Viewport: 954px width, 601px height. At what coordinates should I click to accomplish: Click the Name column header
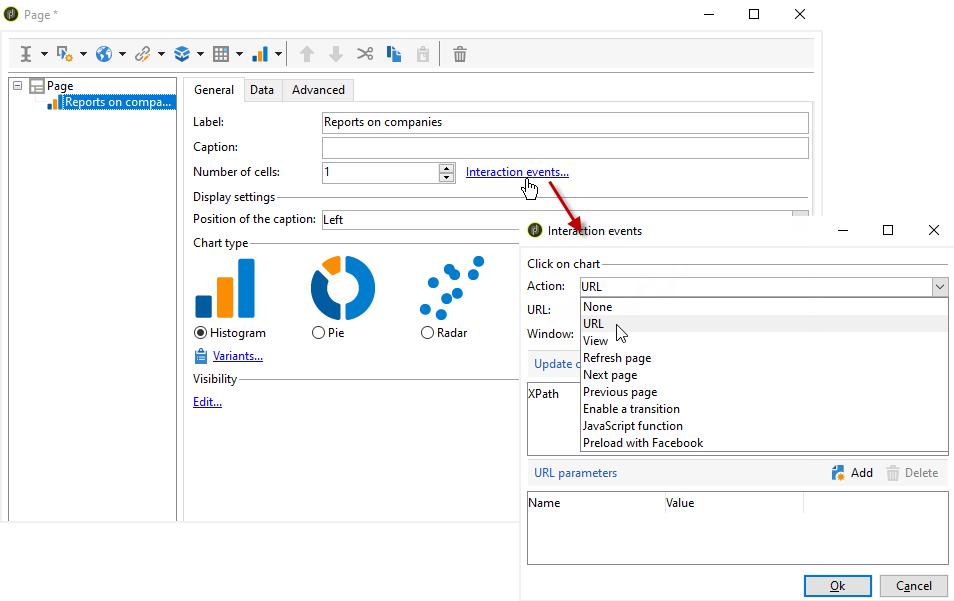click(x=596, y=503)
